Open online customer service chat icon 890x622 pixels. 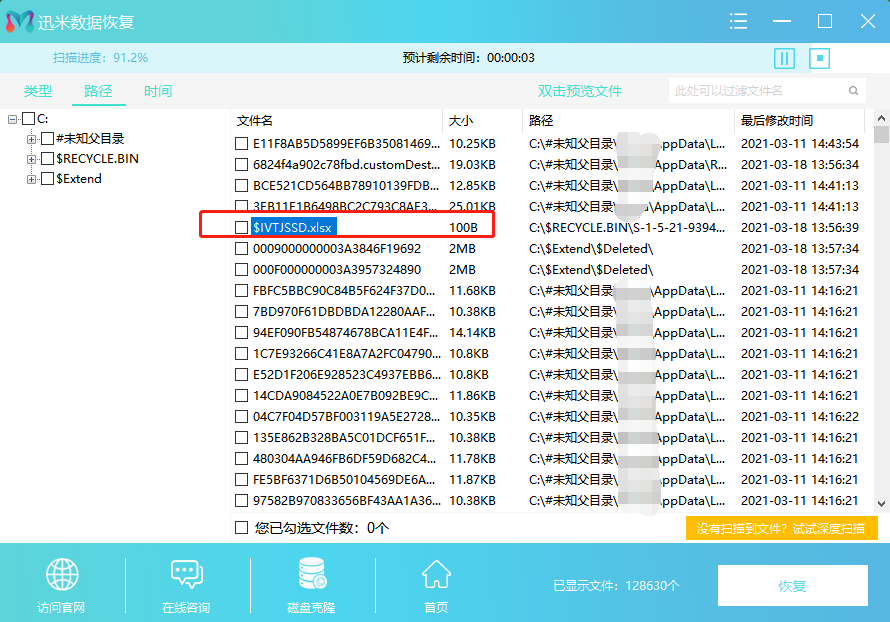tap(186, 573)
